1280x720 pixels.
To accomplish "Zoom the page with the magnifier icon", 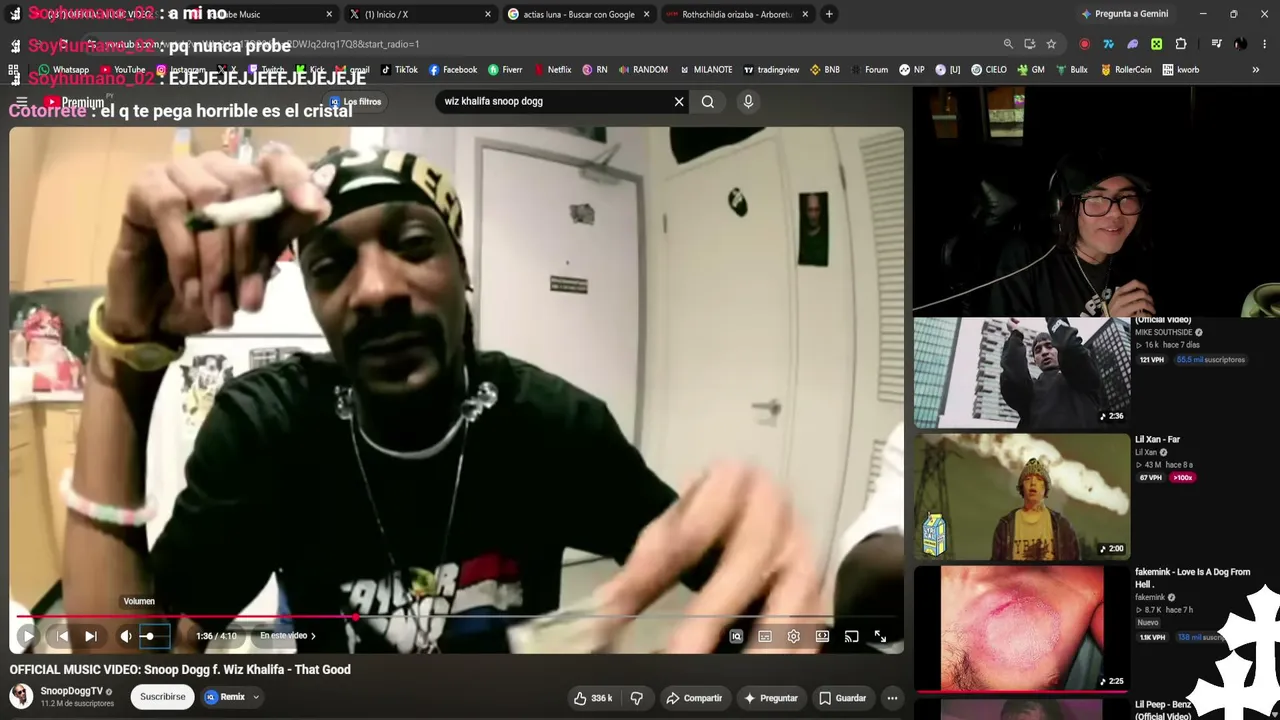I will pos(1008,44).
